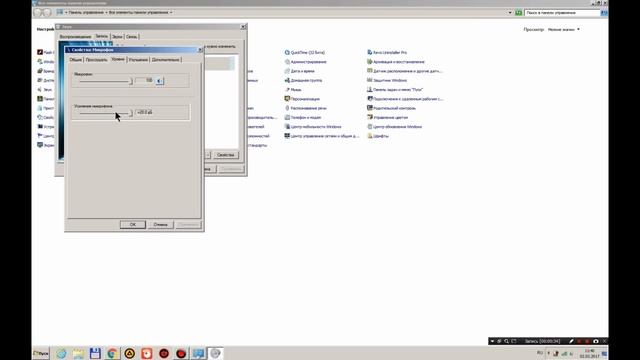Click the Control Panel search field
This screenshot has height=360, width=640.
pyautogui.click(x=562, y=13)
